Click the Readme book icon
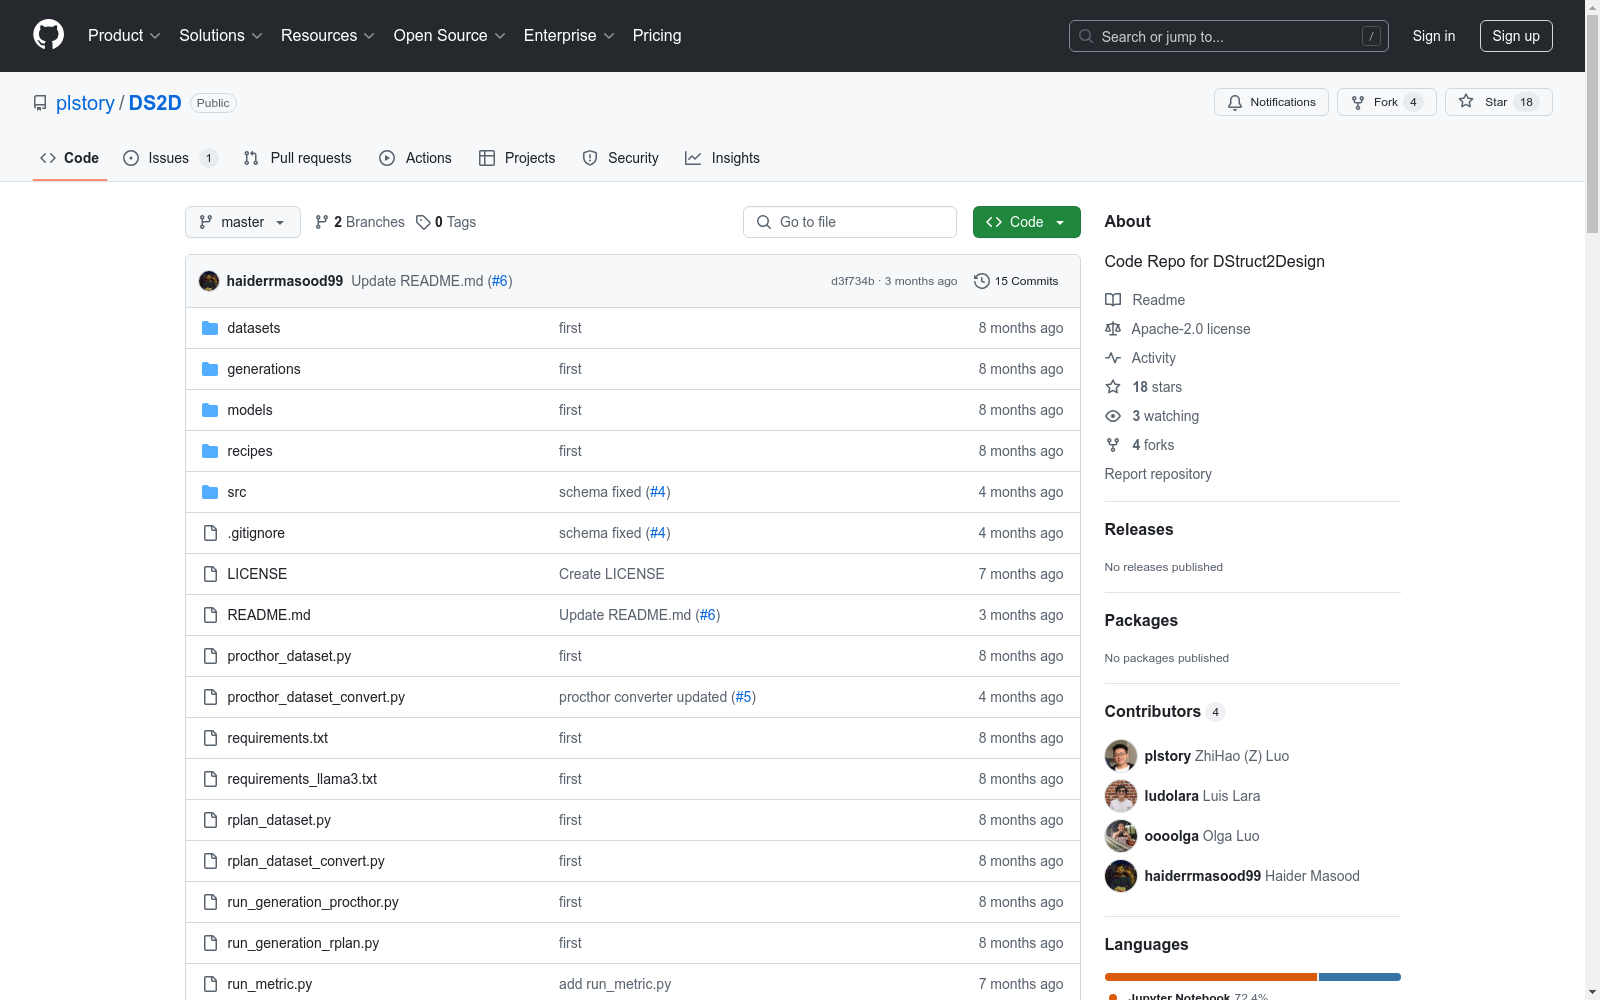The width and height of the screenshot is (1600, 1000). [1113, 300]
